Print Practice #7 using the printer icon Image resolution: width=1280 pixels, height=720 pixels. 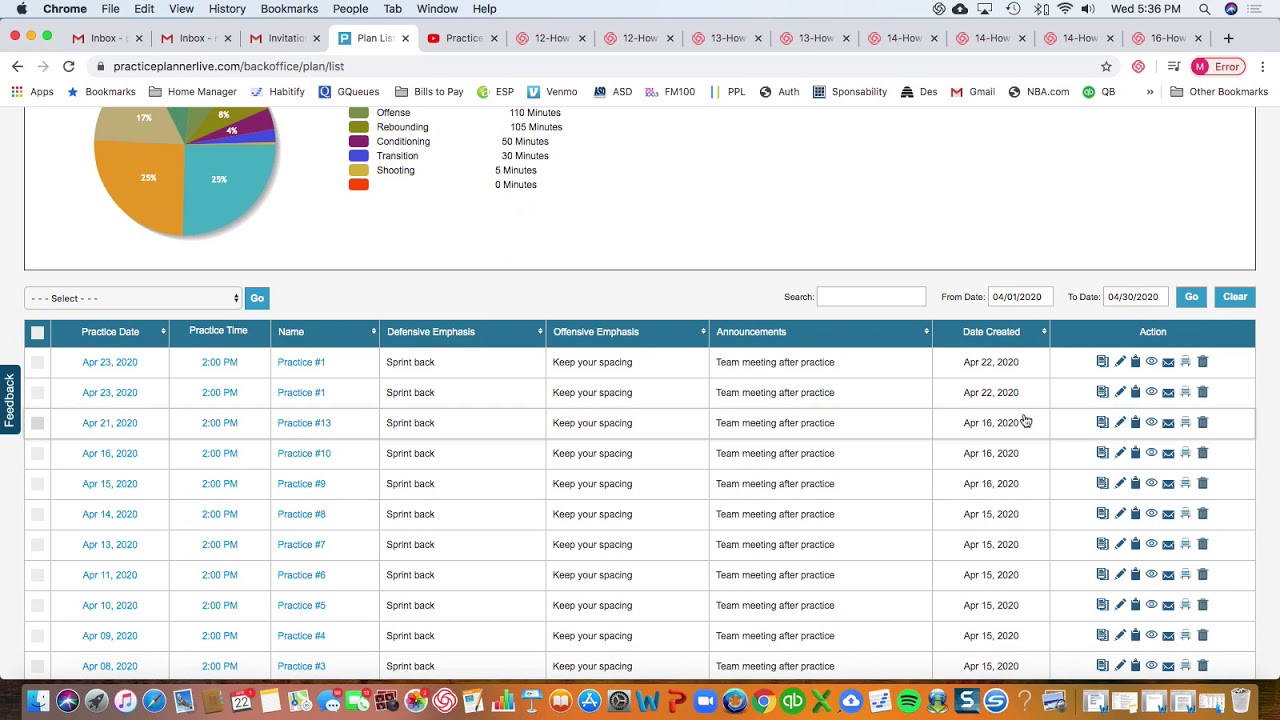pos(1185,544)
